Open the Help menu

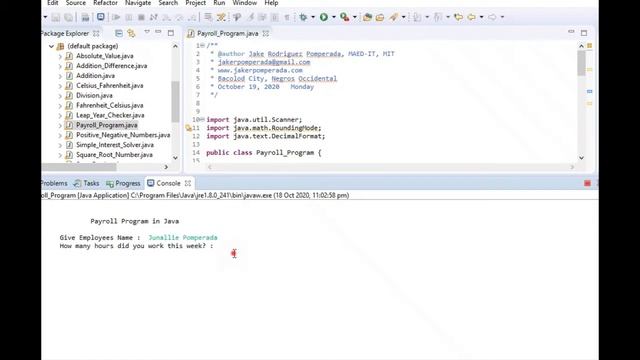[271, 3]
